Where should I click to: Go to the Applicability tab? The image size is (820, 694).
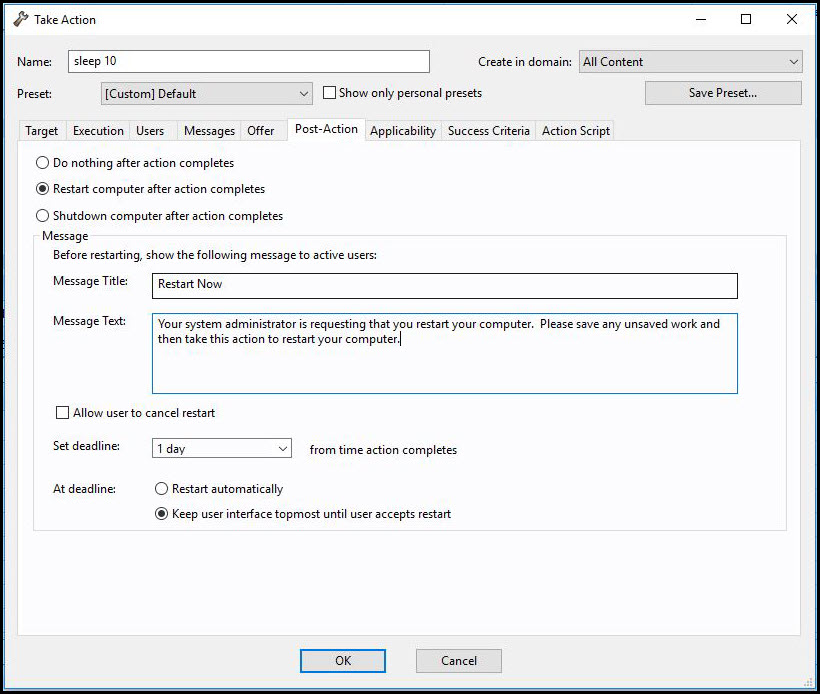click(403, 131)
